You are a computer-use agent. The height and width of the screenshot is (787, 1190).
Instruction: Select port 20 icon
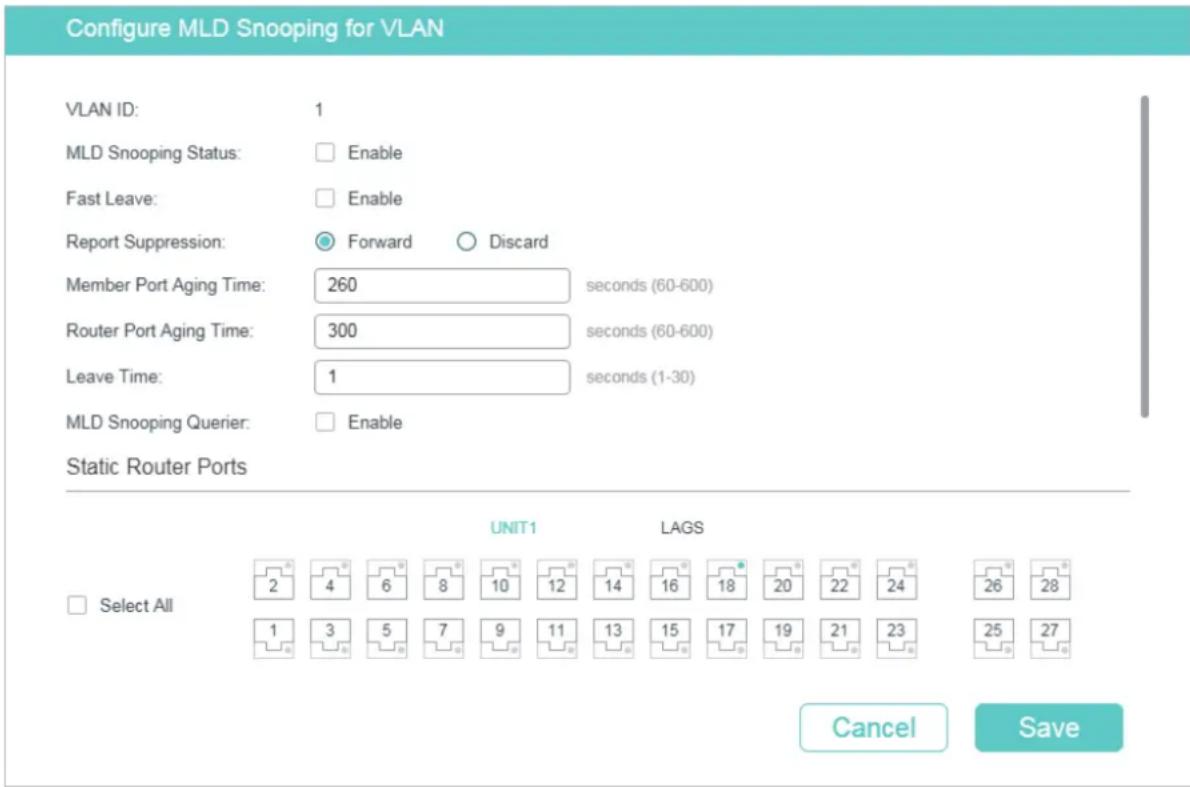point(782,580)
